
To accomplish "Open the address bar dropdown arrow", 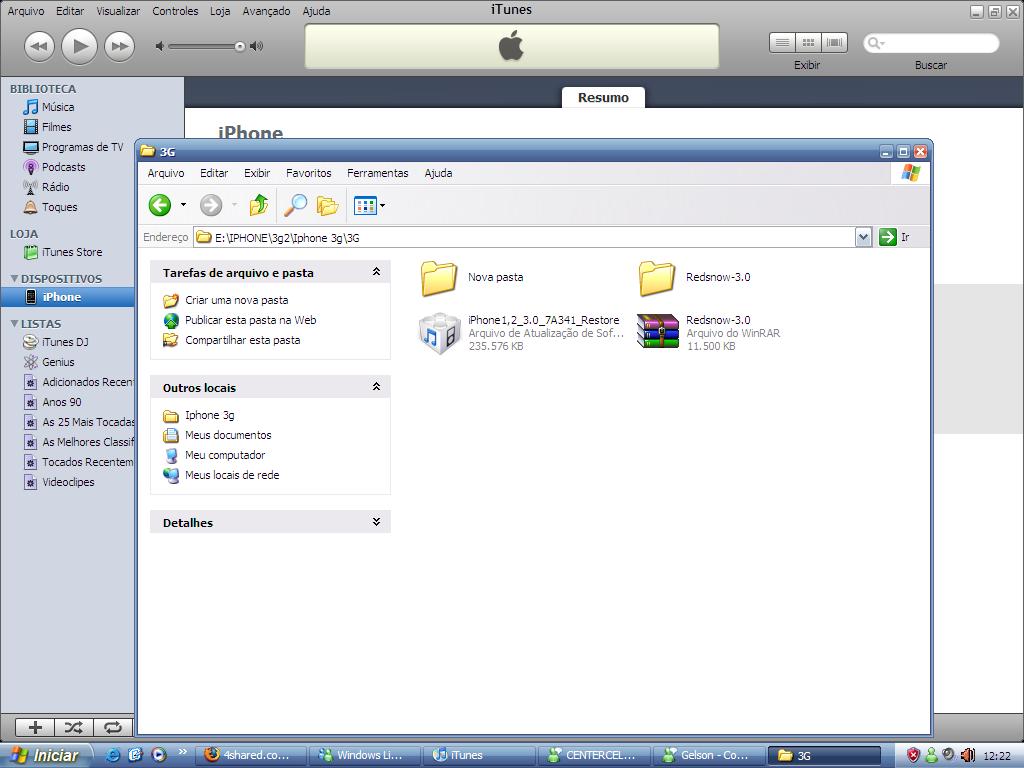I will (x=863, y=237).
